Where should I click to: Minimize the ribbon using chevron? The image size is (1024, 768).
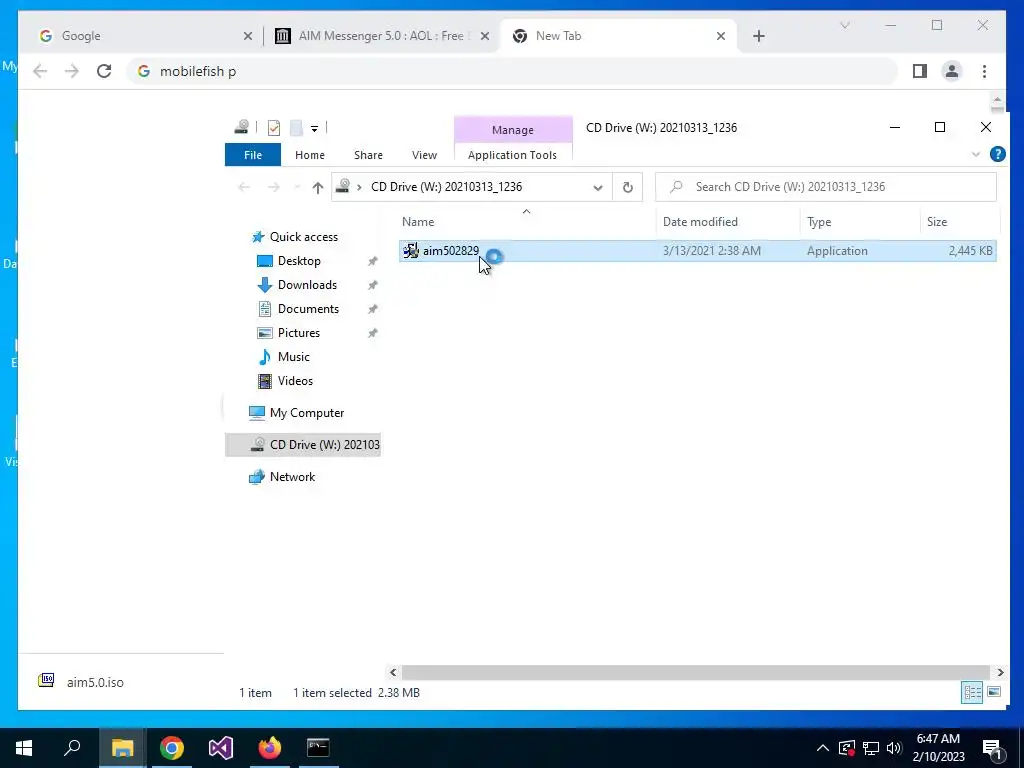976,154
